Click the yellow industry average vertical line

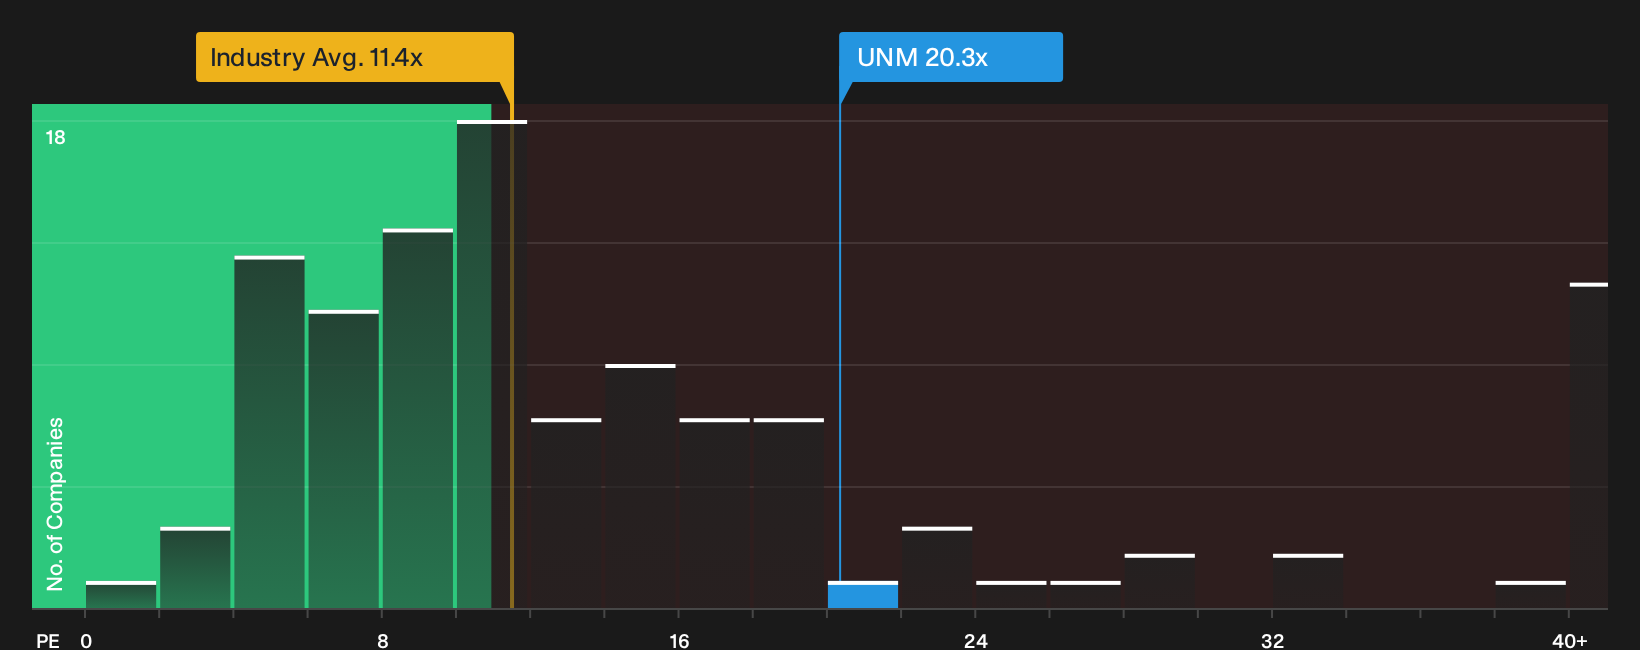point(512,356)
